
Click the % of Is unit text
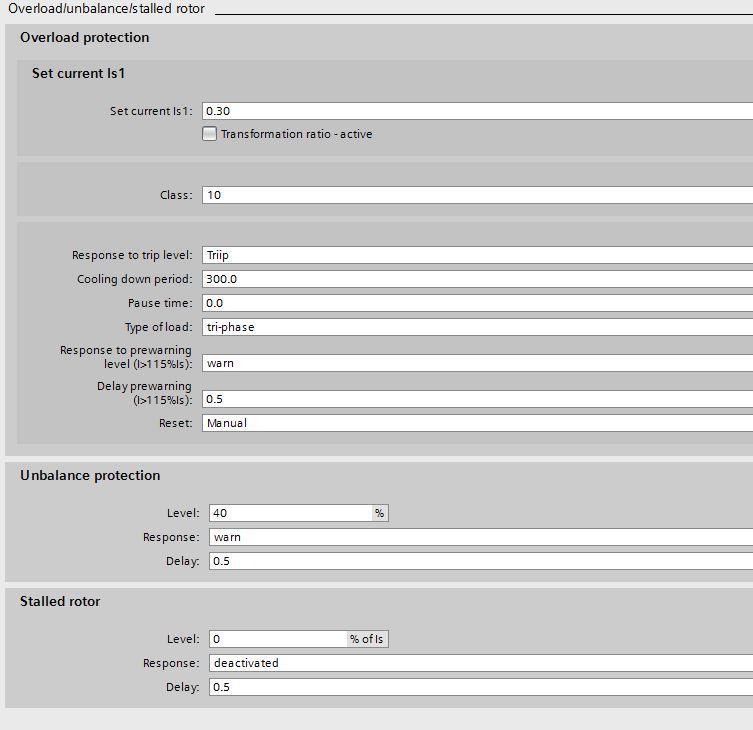367,639
